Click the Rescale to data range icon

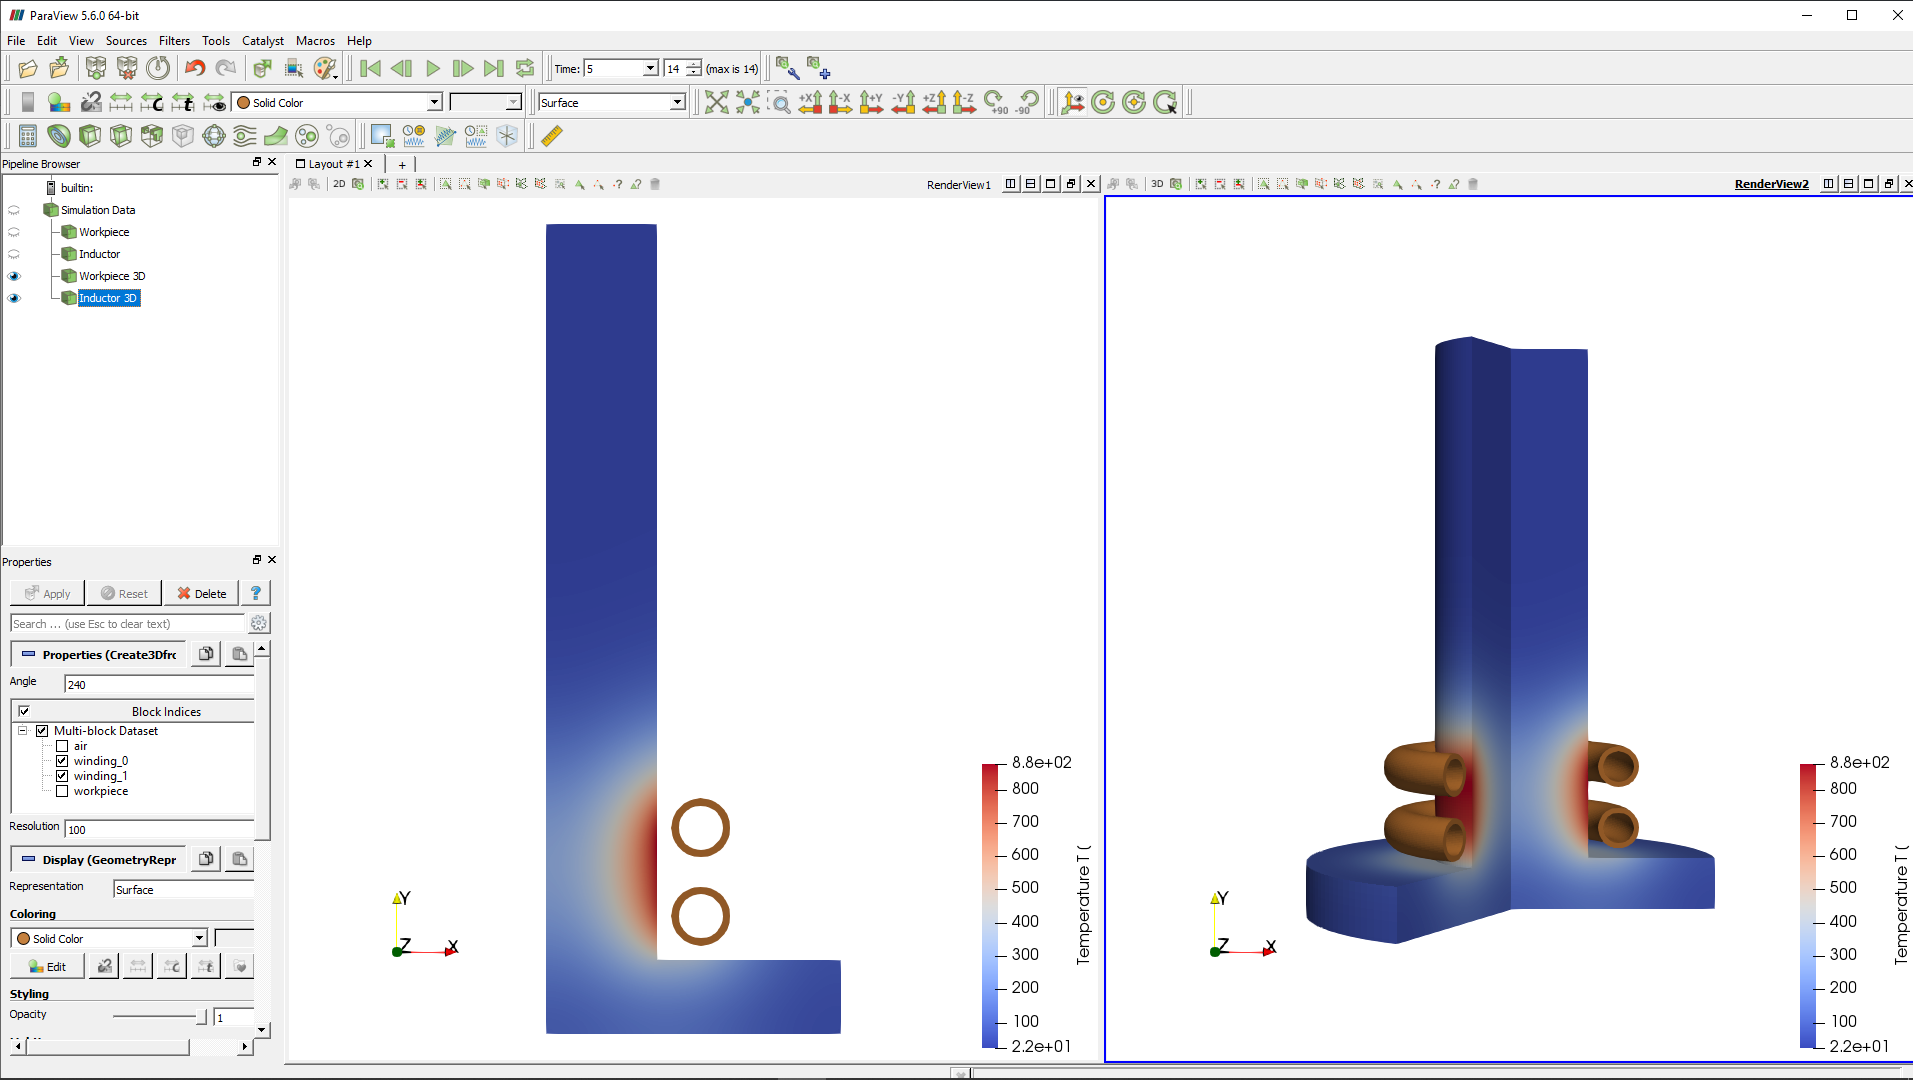tap(121, 102)
